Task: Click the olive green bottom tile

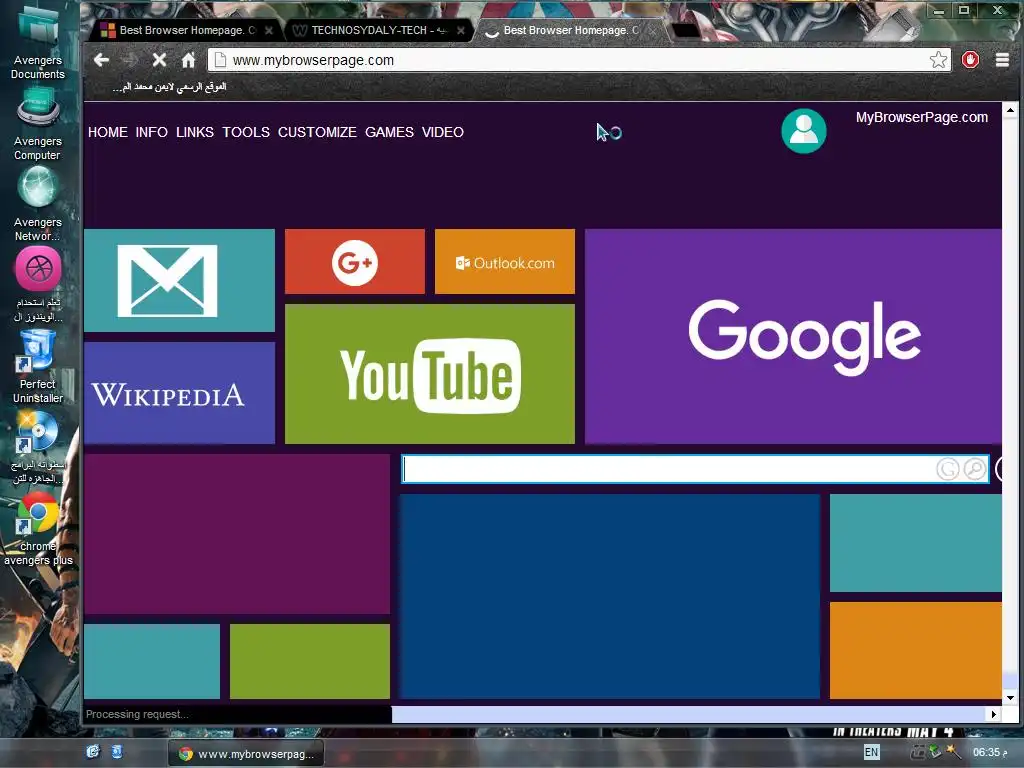Action: [310, 662]
